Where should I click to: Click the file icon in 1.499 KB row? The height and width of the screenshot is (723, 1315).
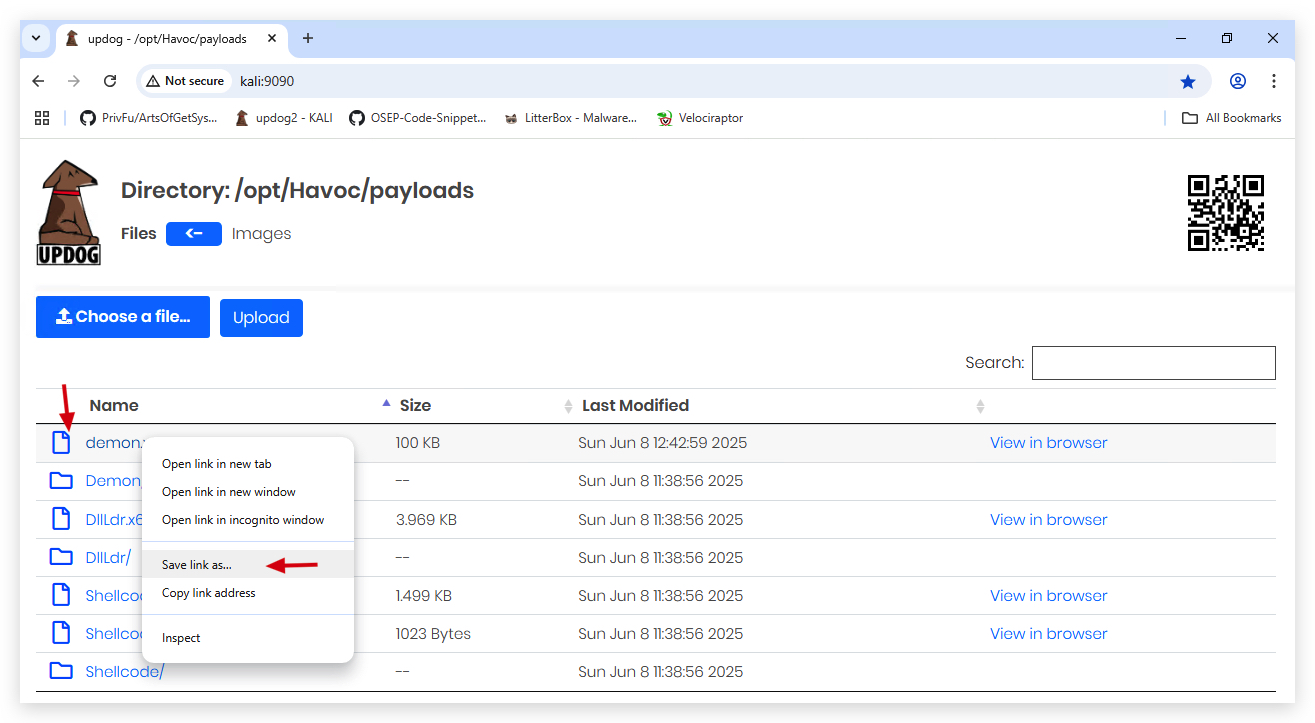(x=61, y=595)
